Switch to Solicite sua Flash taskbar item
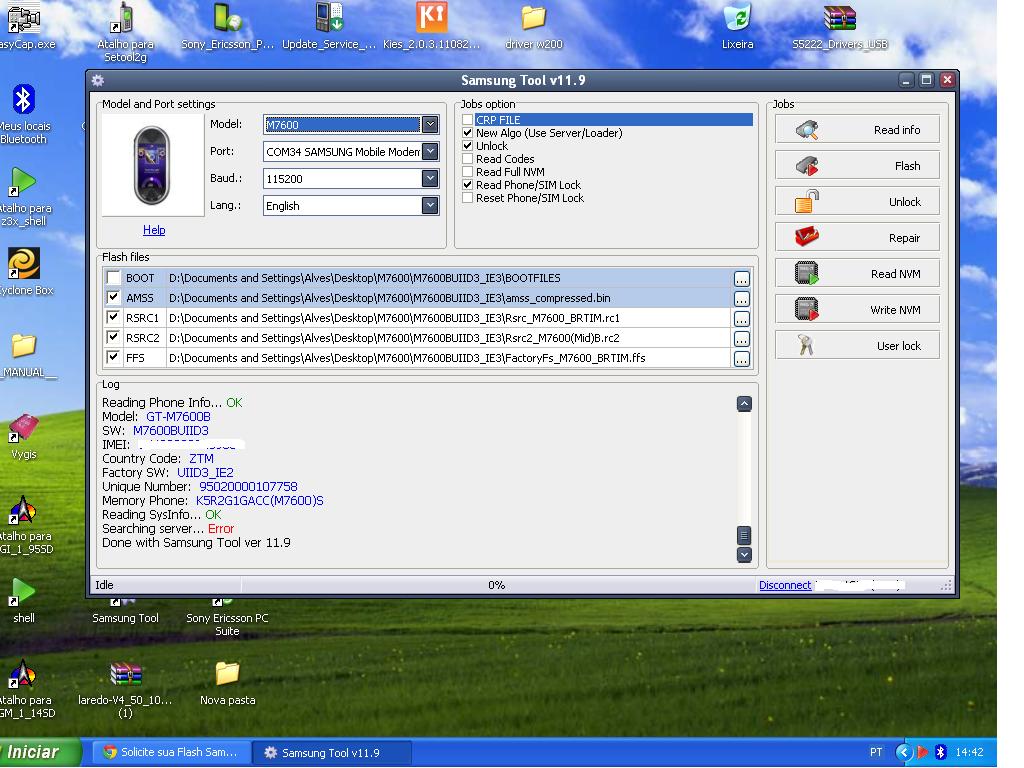 (x=171, y=753)
